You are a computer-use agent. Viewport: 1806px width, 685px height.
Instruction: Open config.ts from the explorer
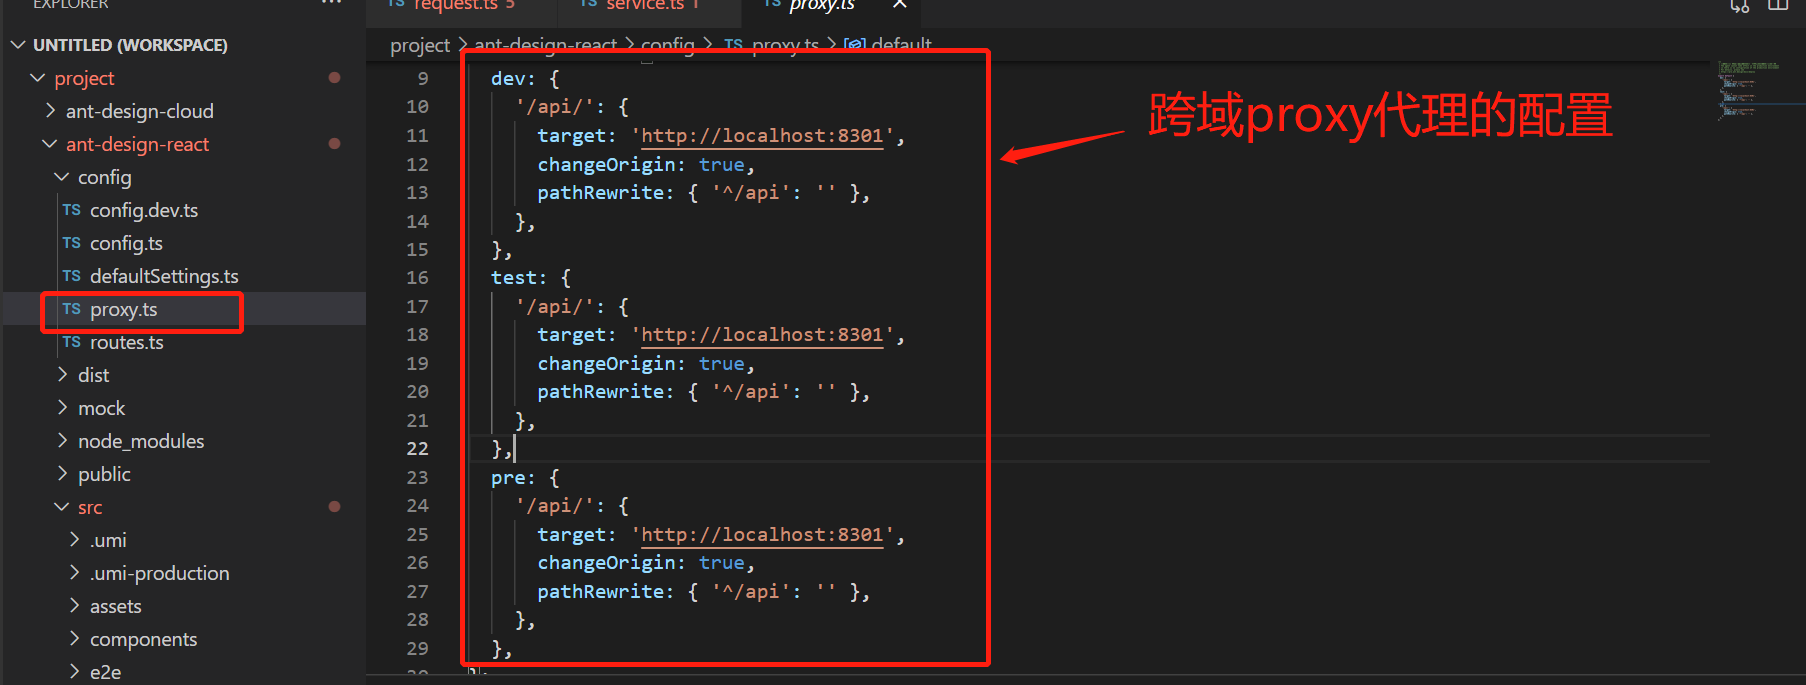tap(126, 243)
